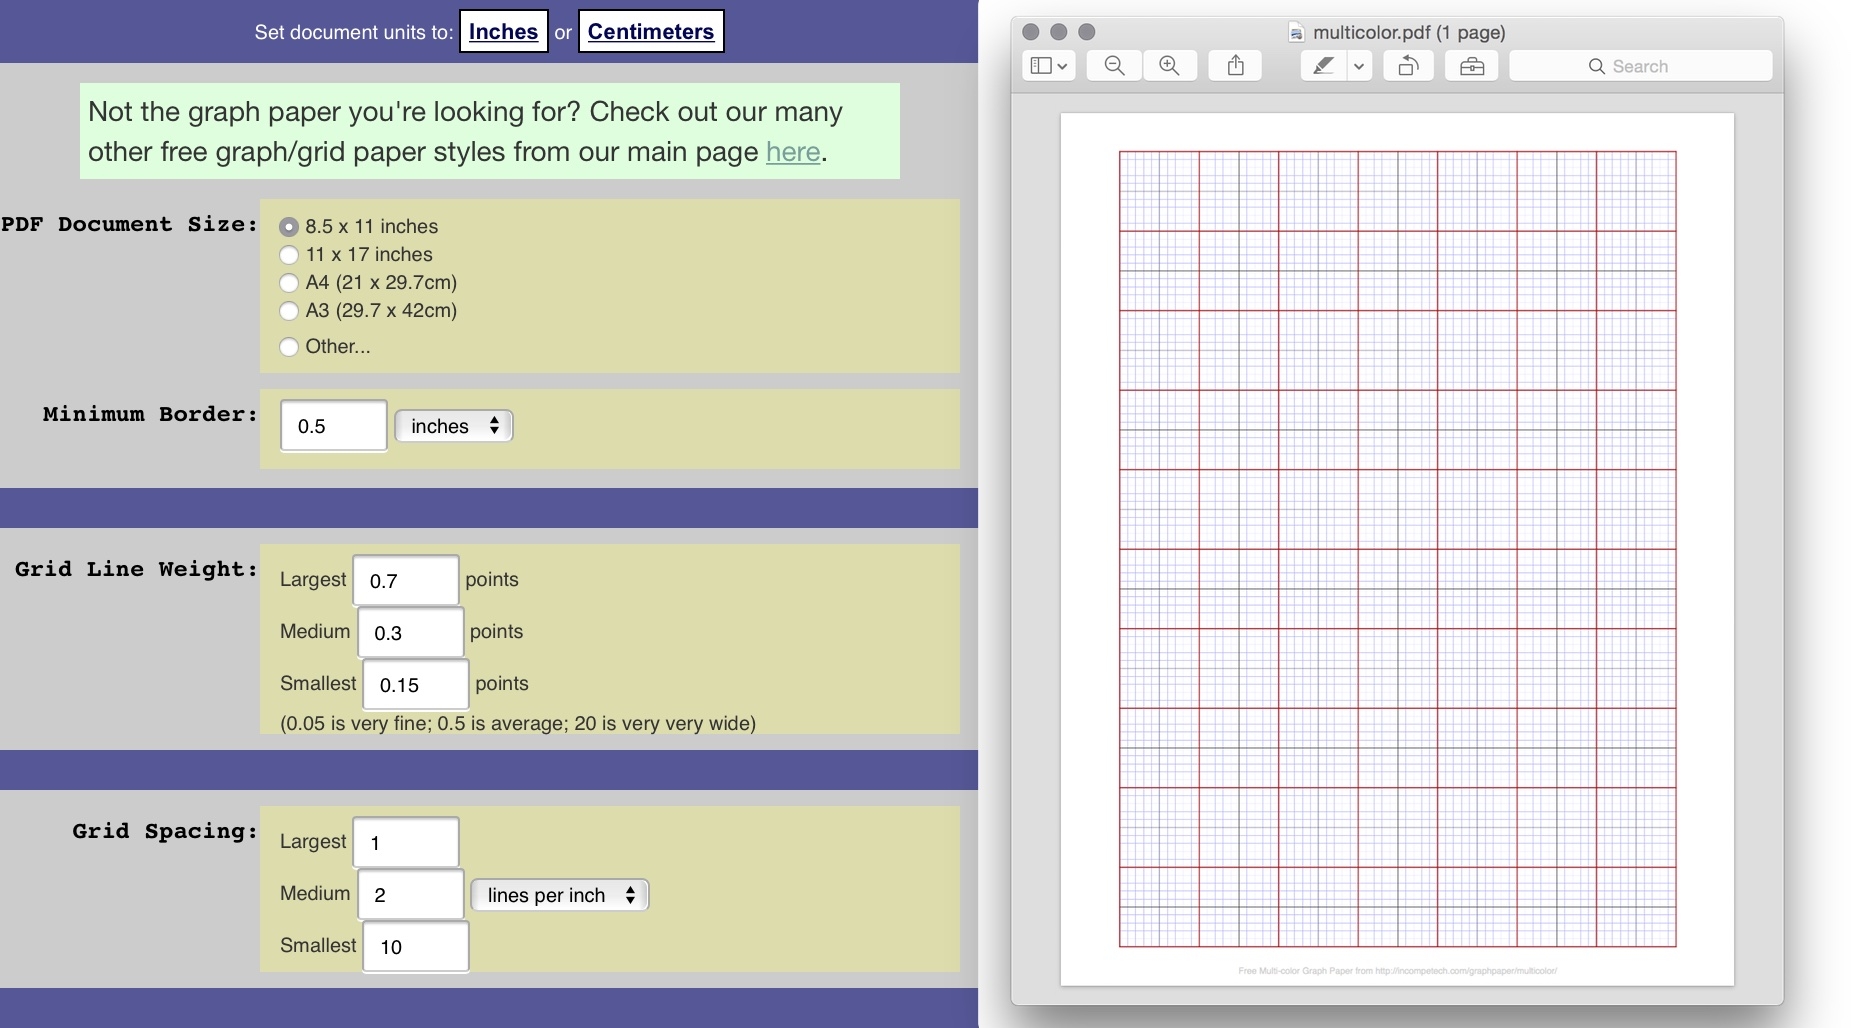Edit the Smallest grid spacing field
Image resolution: width=1851 pixels, height=1028 pixels.
pyautogui.click(x=416, y=947)
